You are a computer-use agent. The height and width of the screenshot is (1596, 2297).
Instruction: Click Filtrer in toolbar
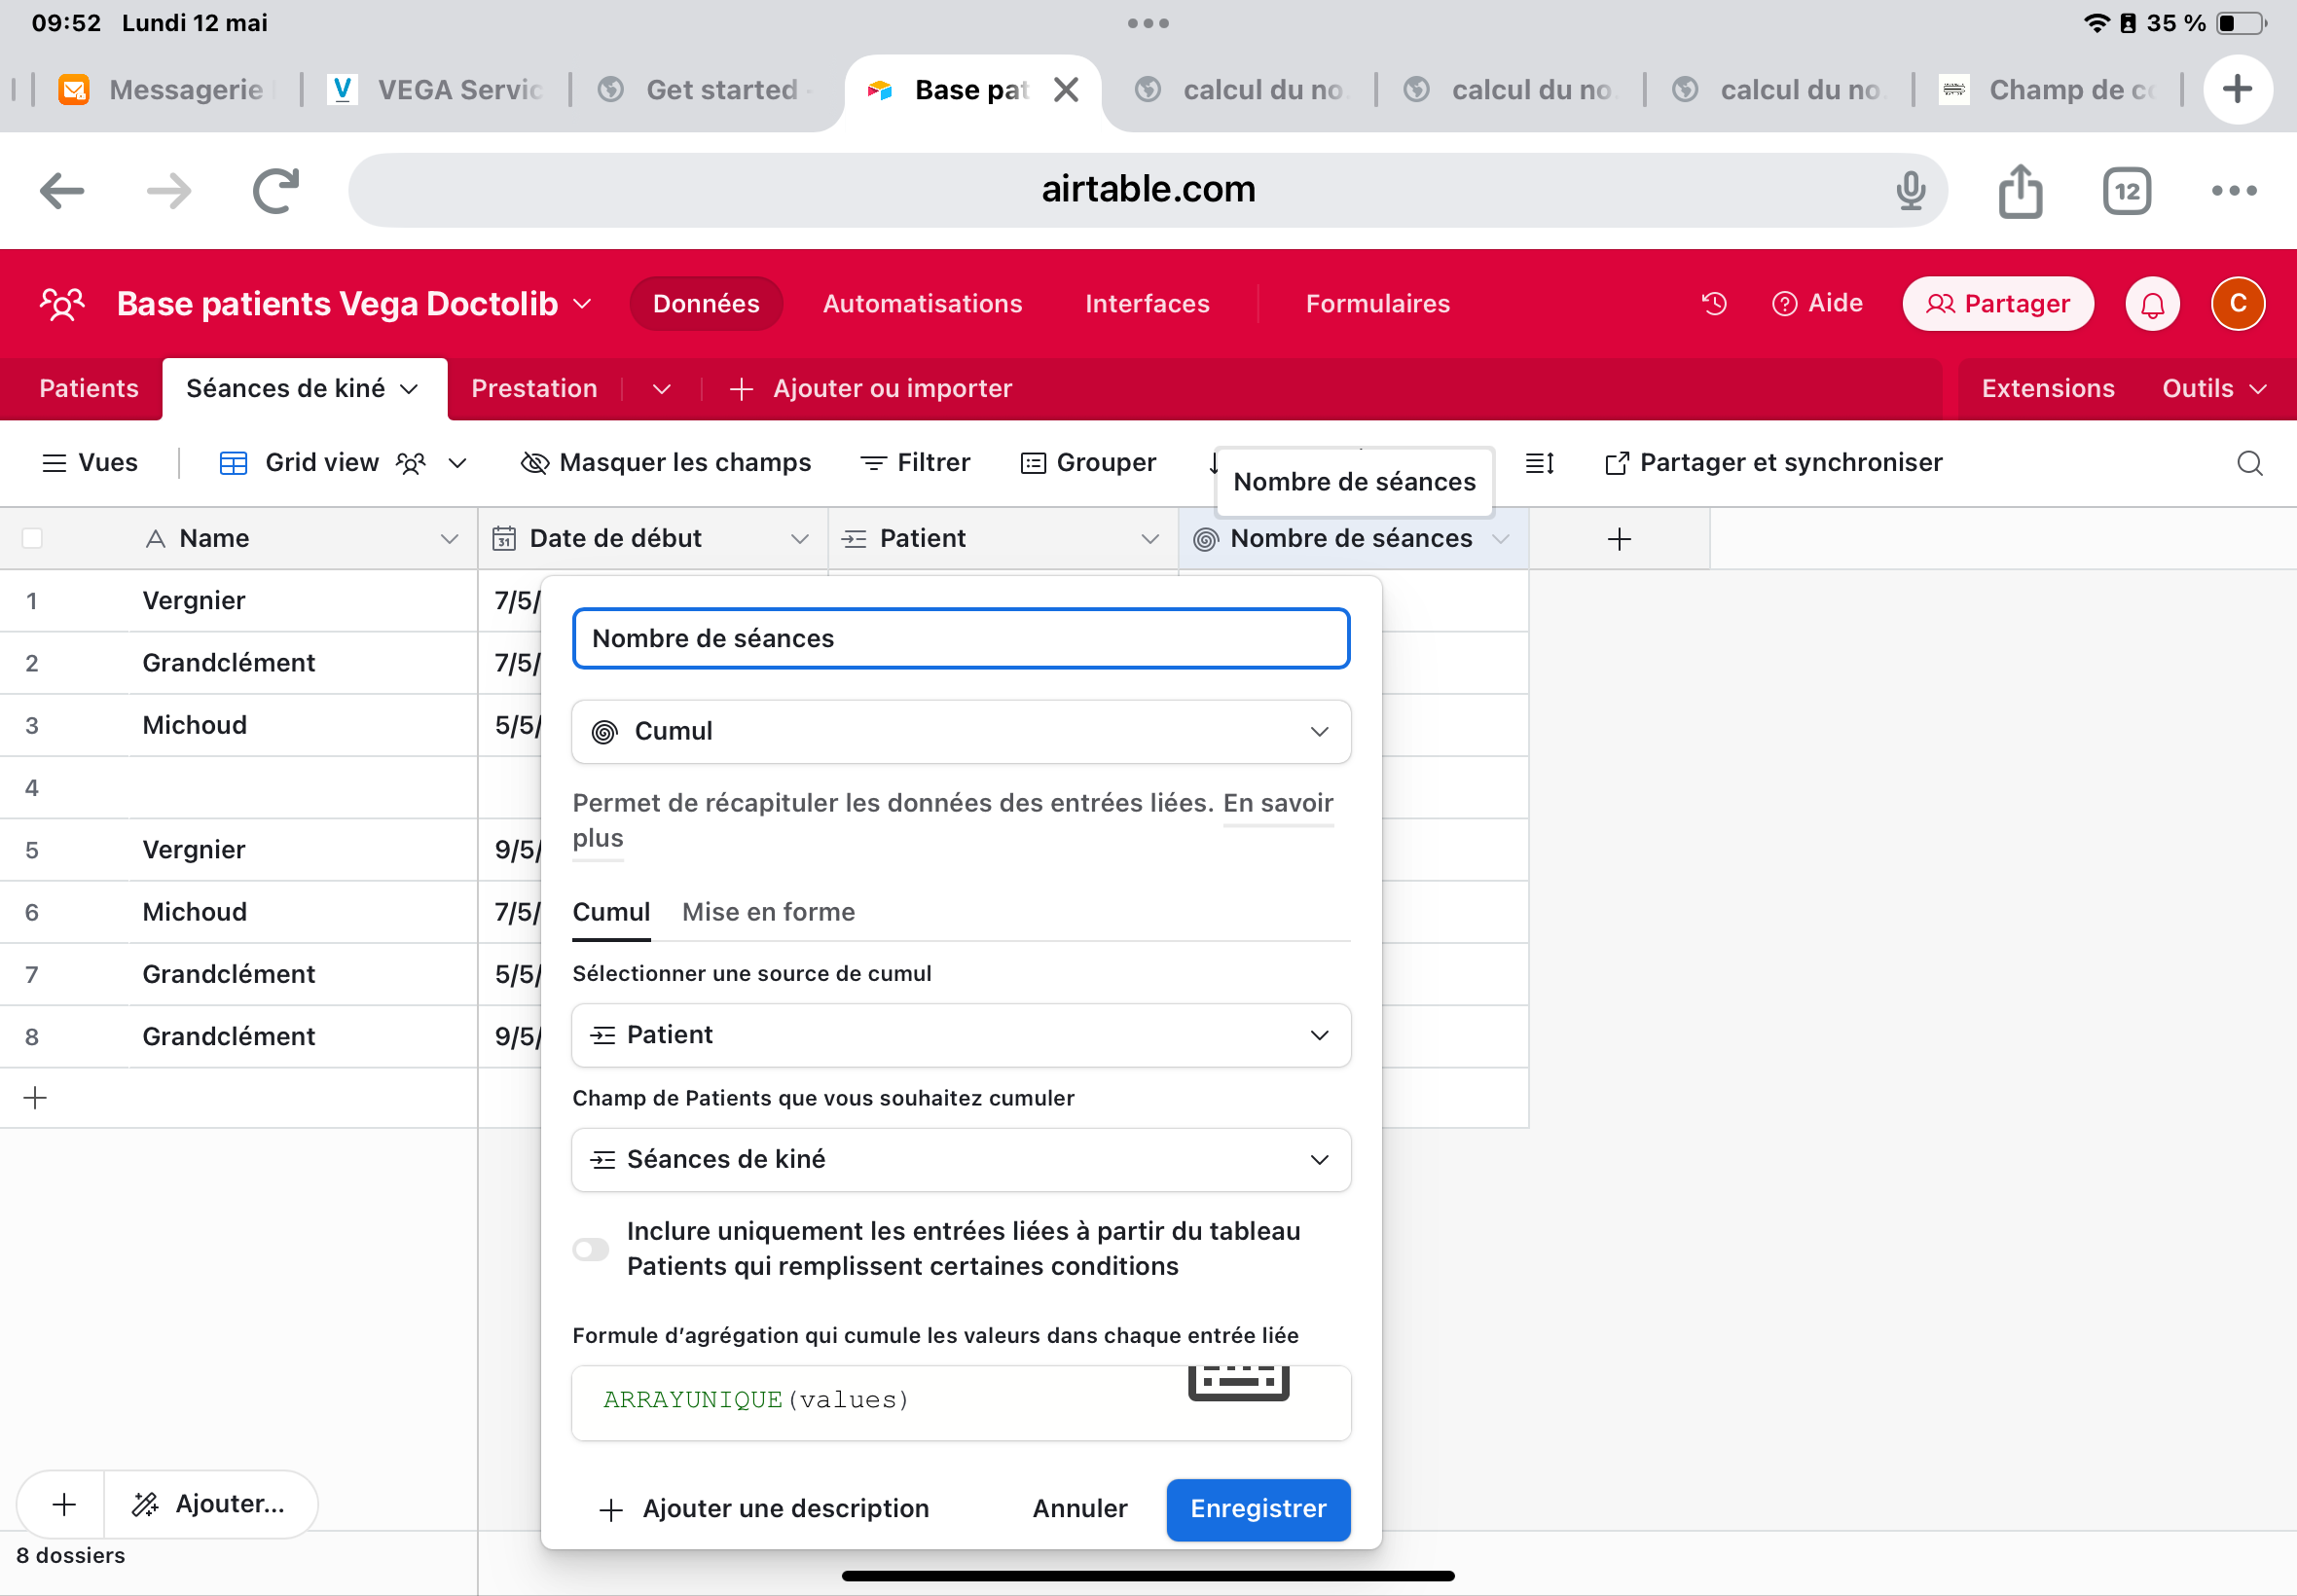915,463
